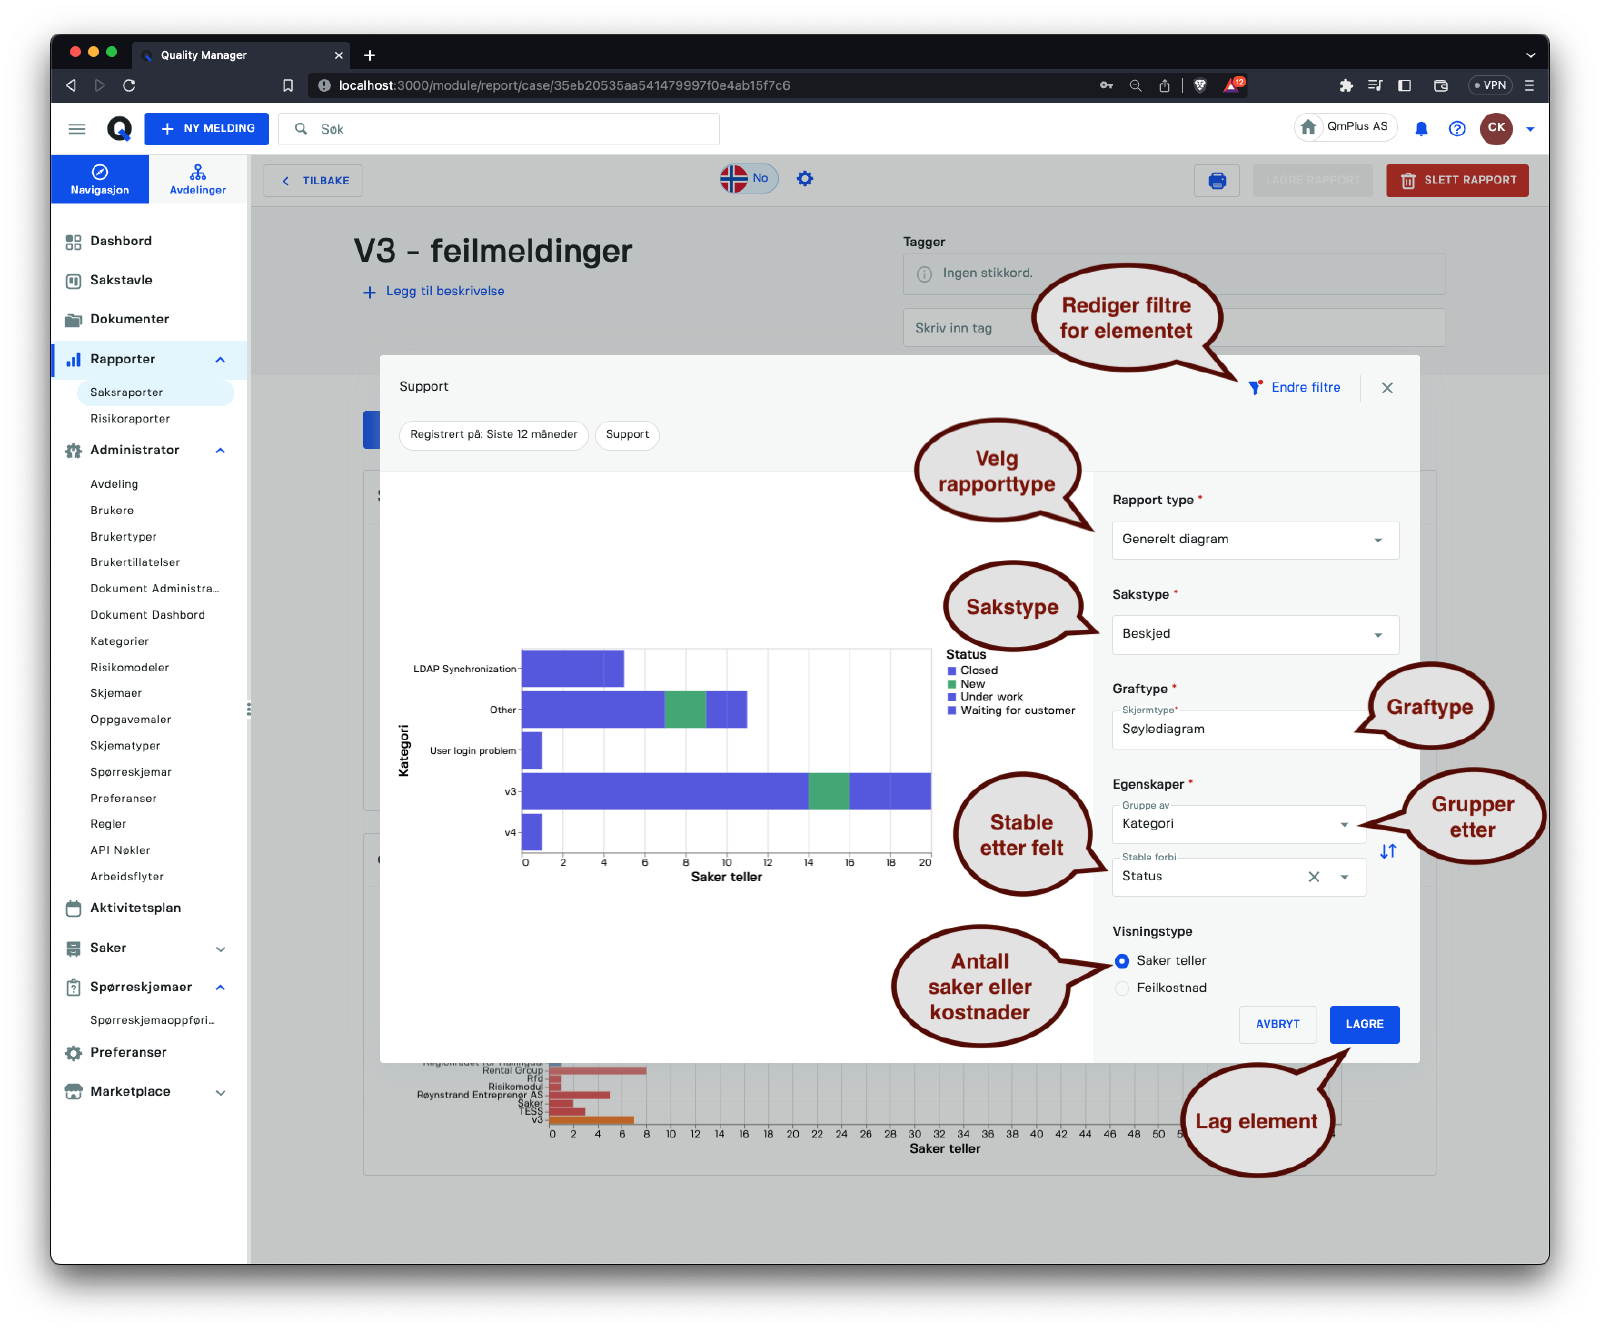The height and width of the screenshot is (1331, 1600).
Task: Open the Gruppe av Kategori dropdown
Action: click(1237, 825)
